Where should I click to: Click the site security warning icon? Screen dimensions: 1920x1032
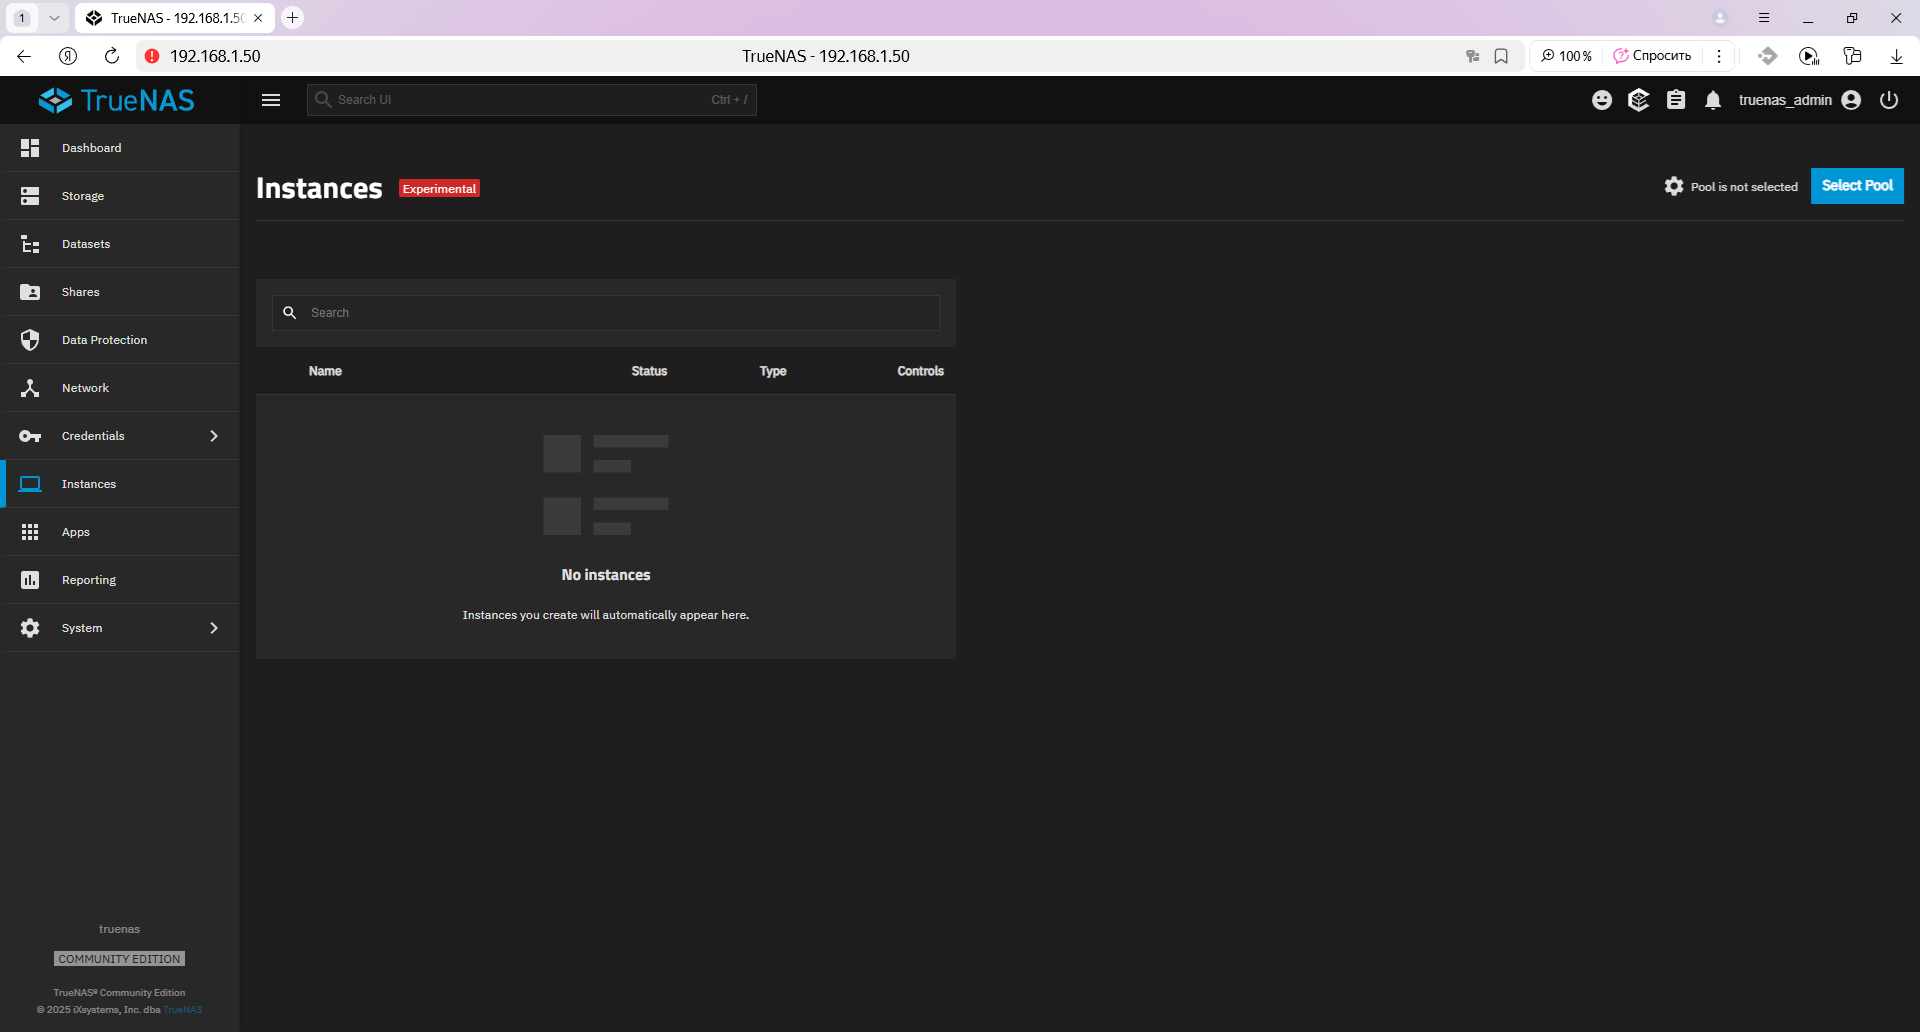(x=152, y=56)
